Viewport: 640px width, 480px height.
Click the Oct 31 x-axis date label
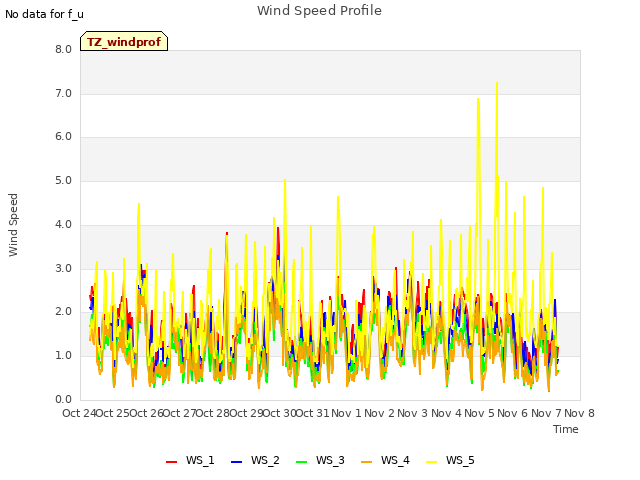coord(312,413)
